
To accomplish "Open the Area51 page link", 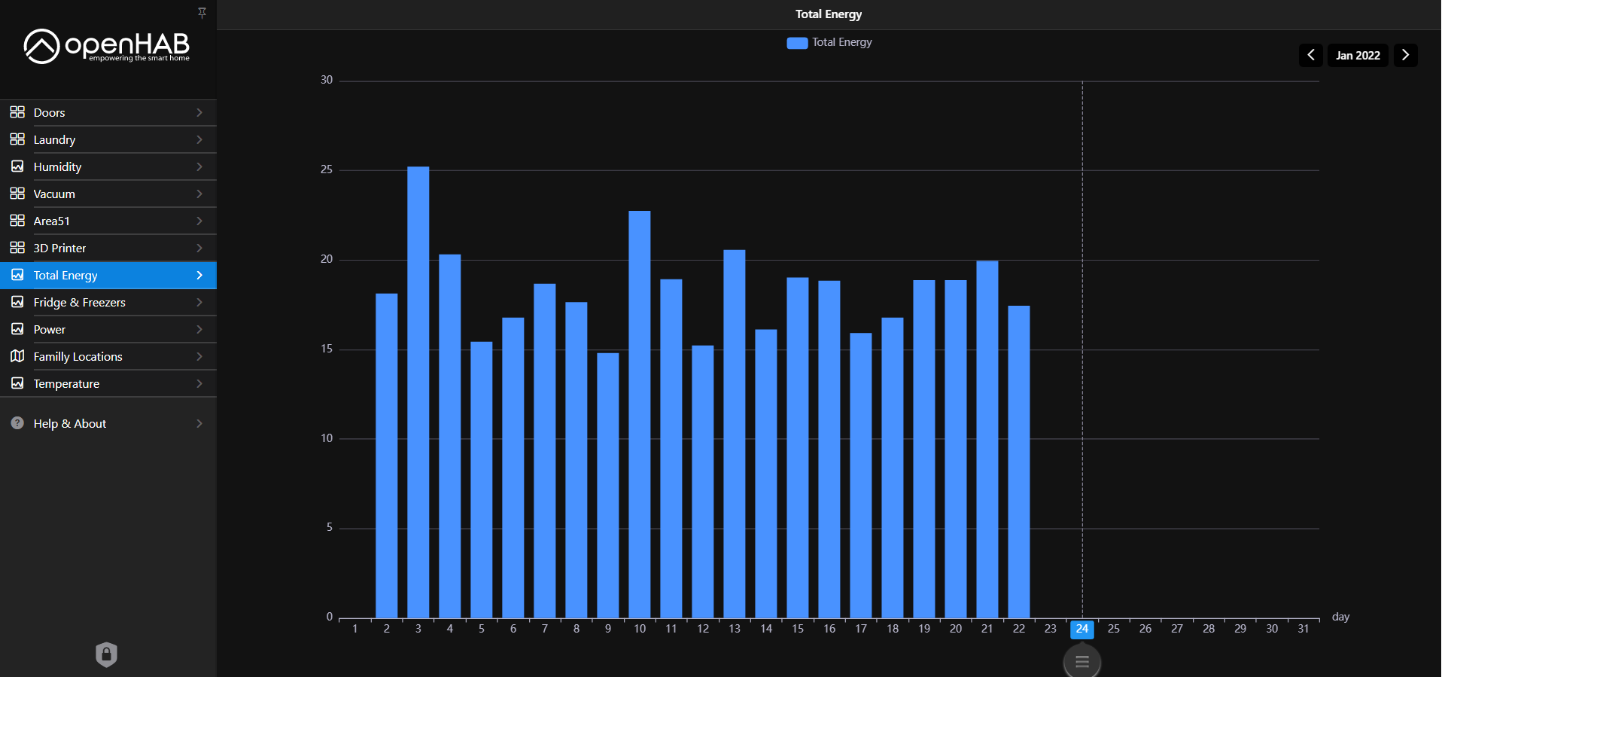I will (108, 220).
